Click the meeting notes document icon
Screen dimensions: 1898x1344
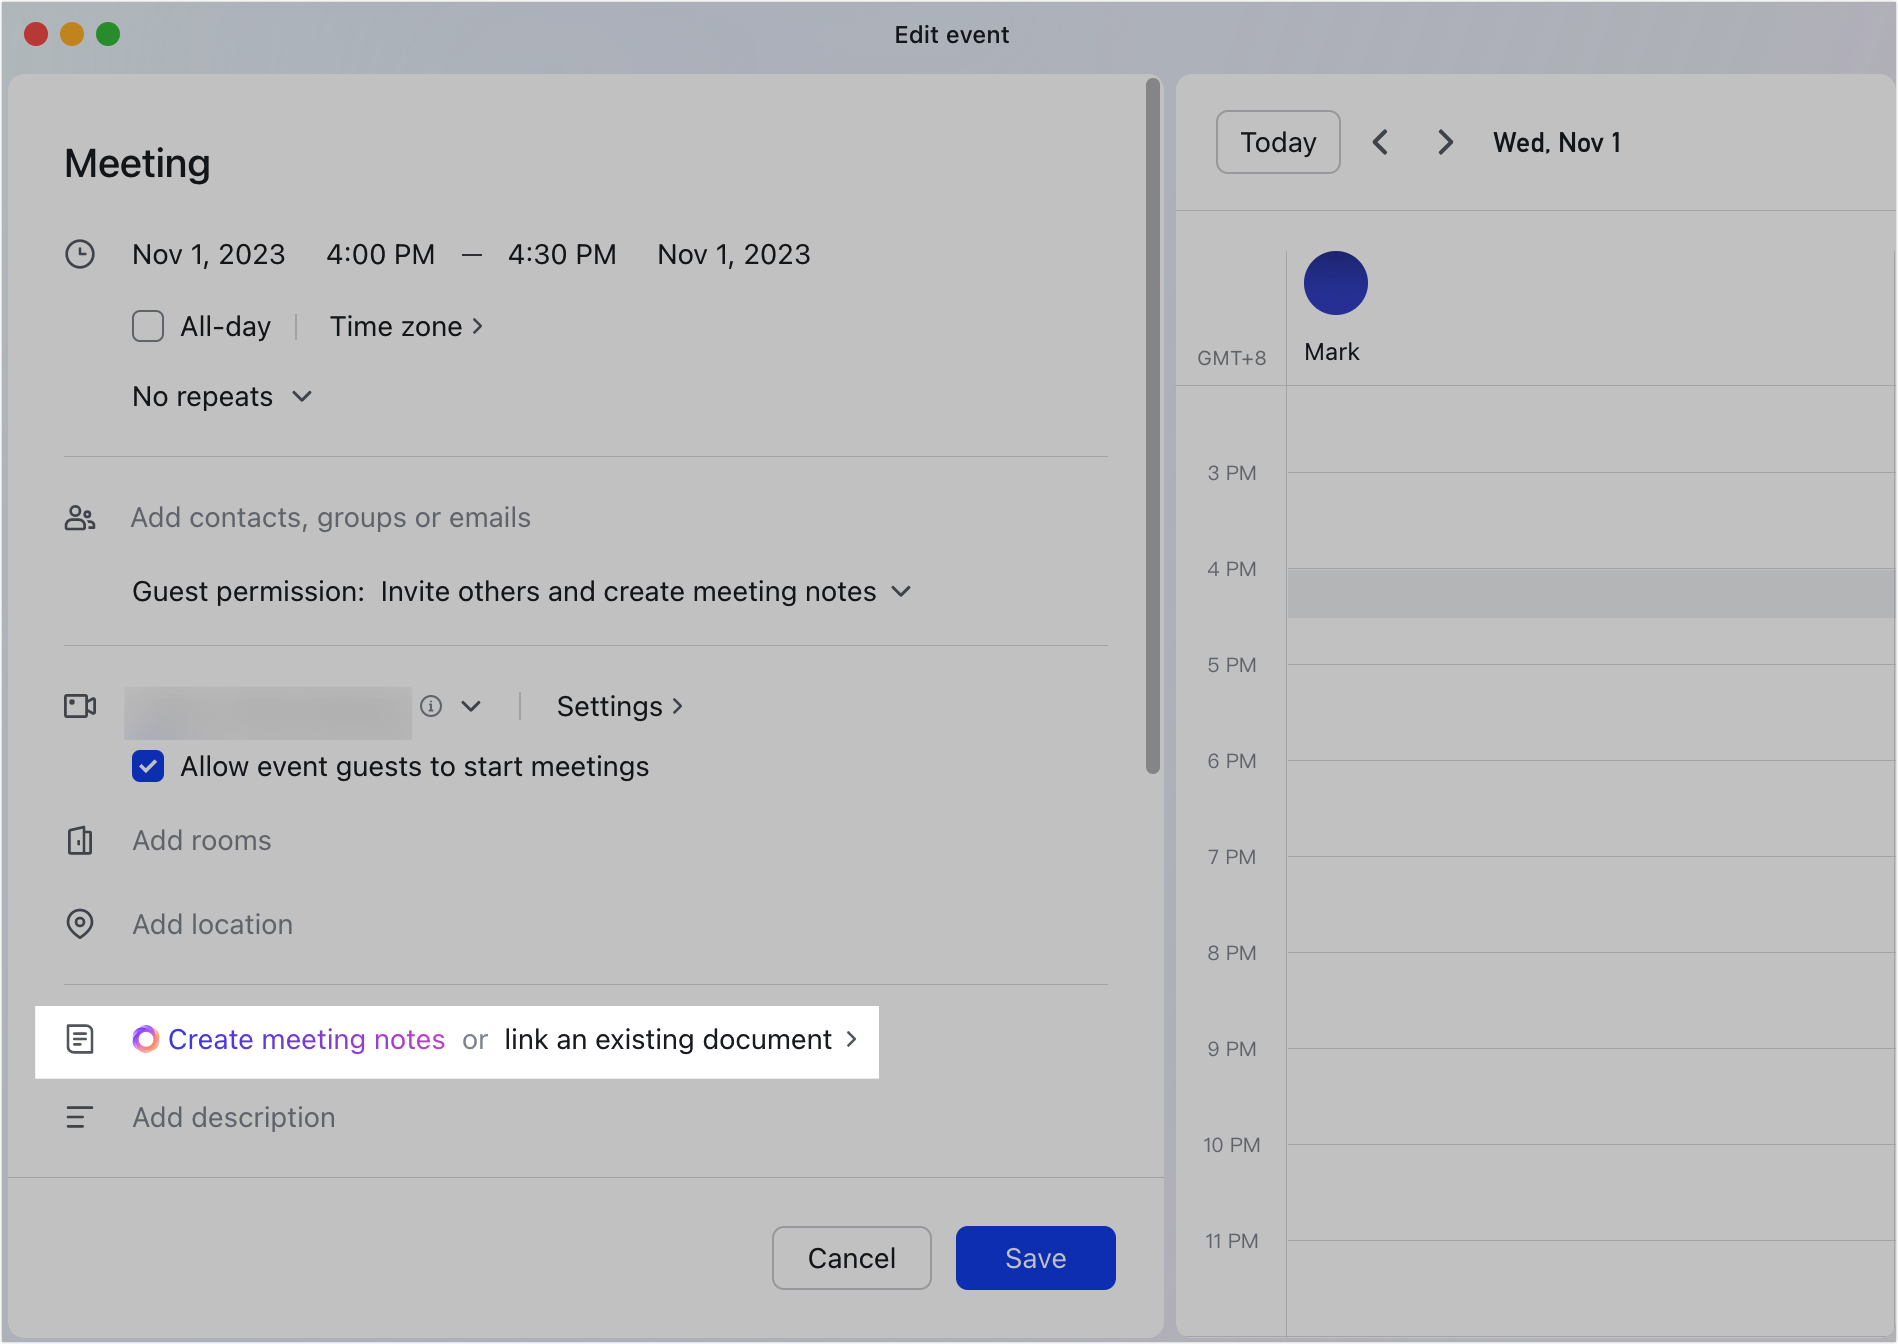click(80, 1040)
